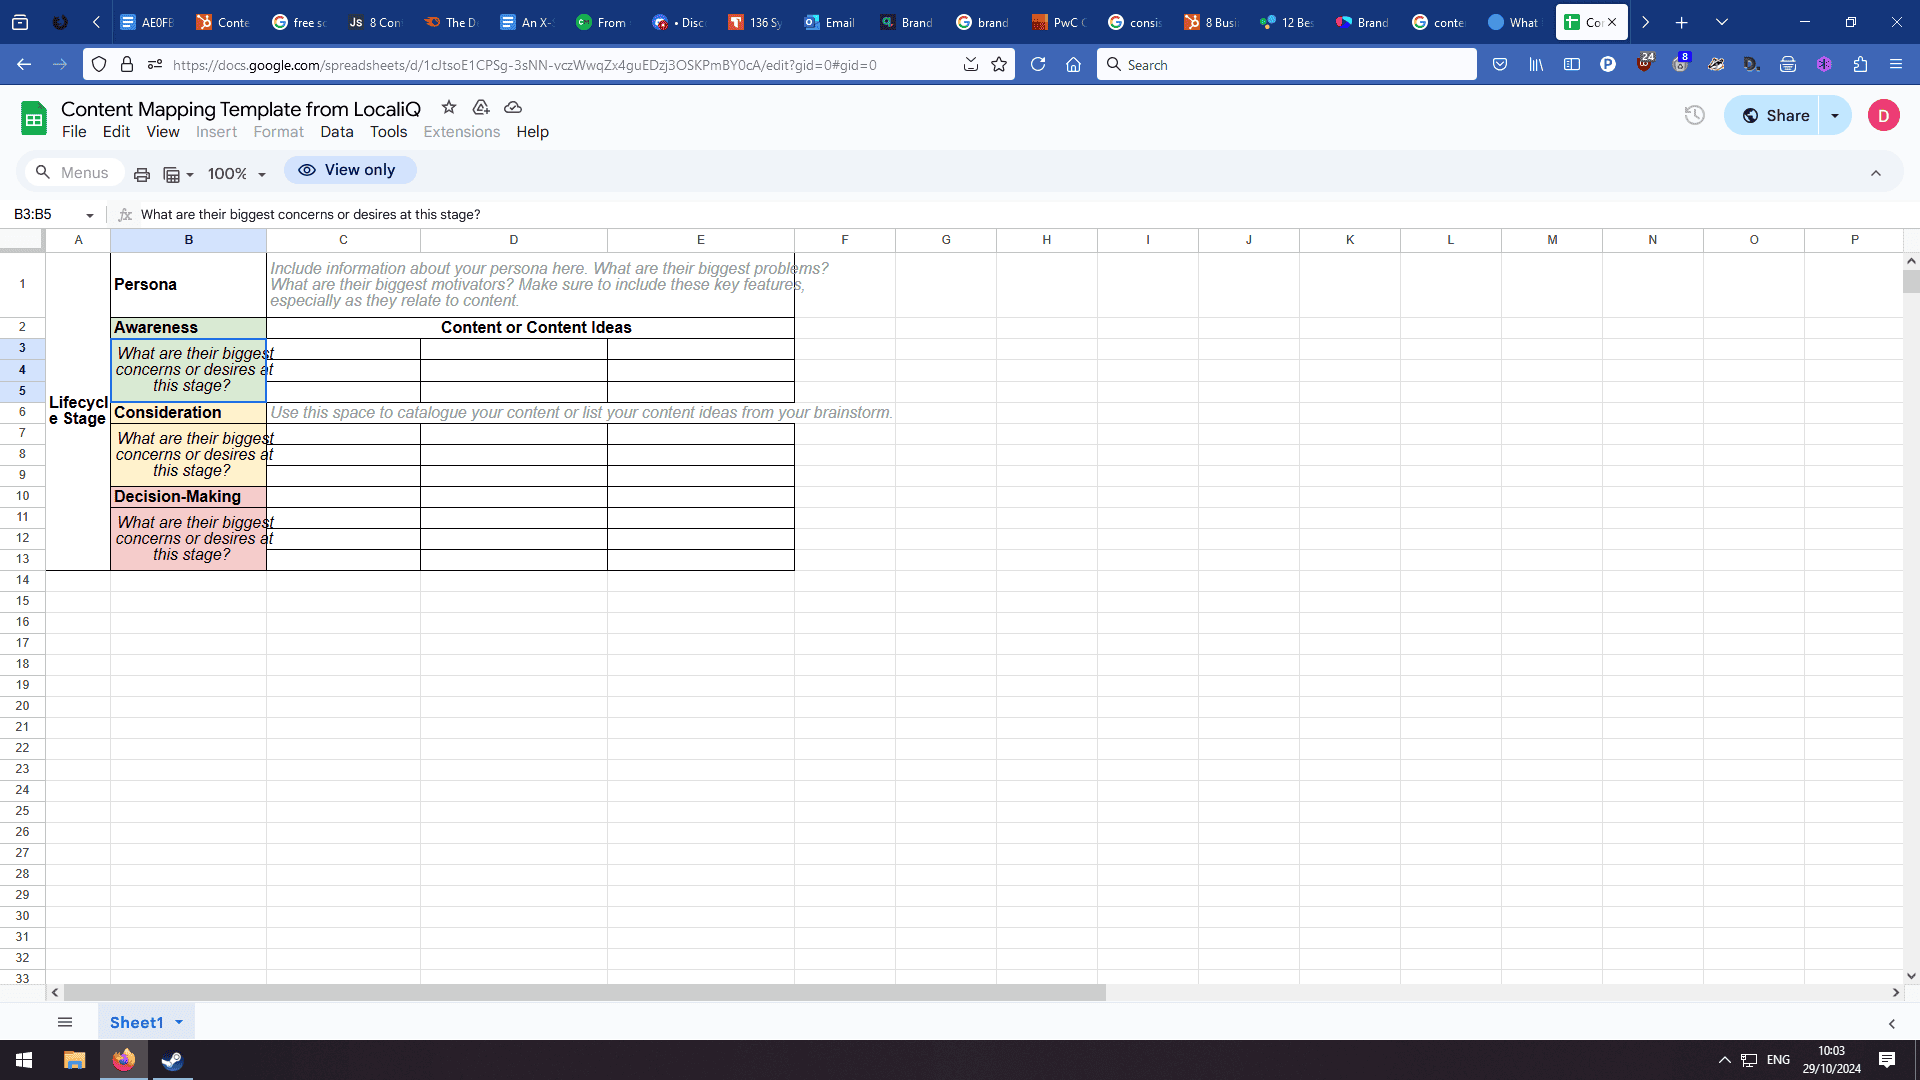The width and height of the screenshot is (1920, 1080).
Task: Select the B3:B5 cell reference input
Action: point(49,214)
